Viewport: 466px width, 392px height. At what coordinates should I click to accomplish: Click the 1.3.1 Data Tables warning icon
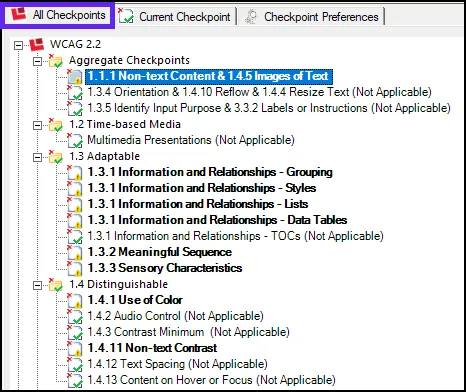coord(75,220)
